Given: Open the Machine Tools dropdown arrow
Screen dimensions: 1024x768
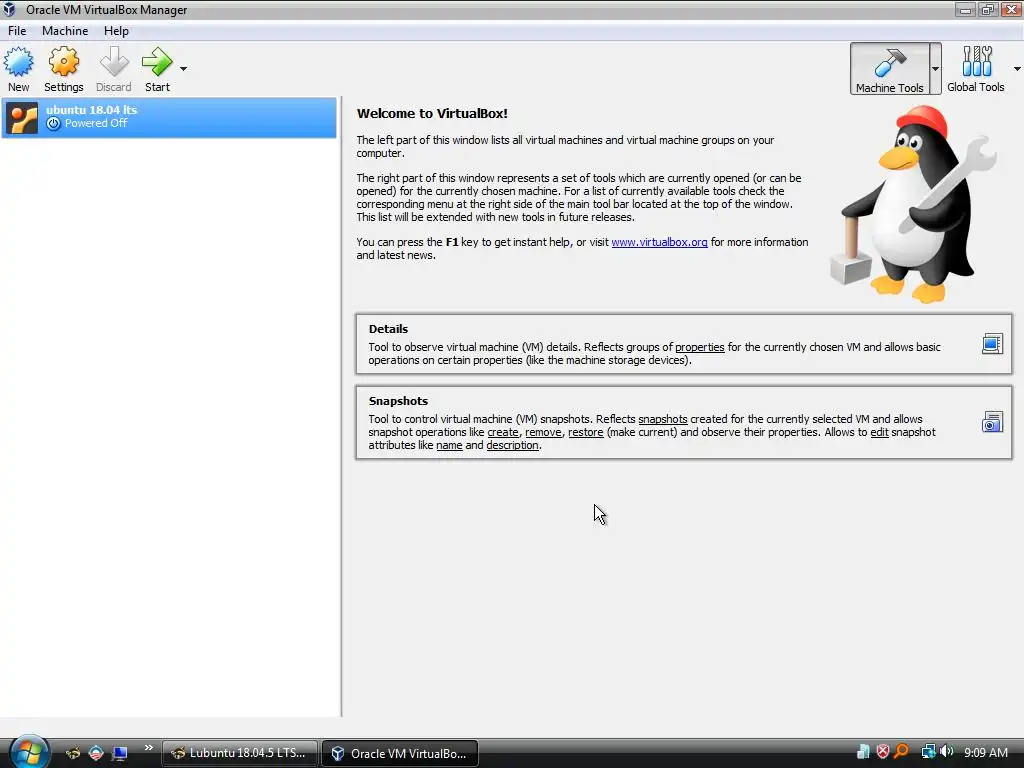Looking at the screenshot, I should coord(935,69).
